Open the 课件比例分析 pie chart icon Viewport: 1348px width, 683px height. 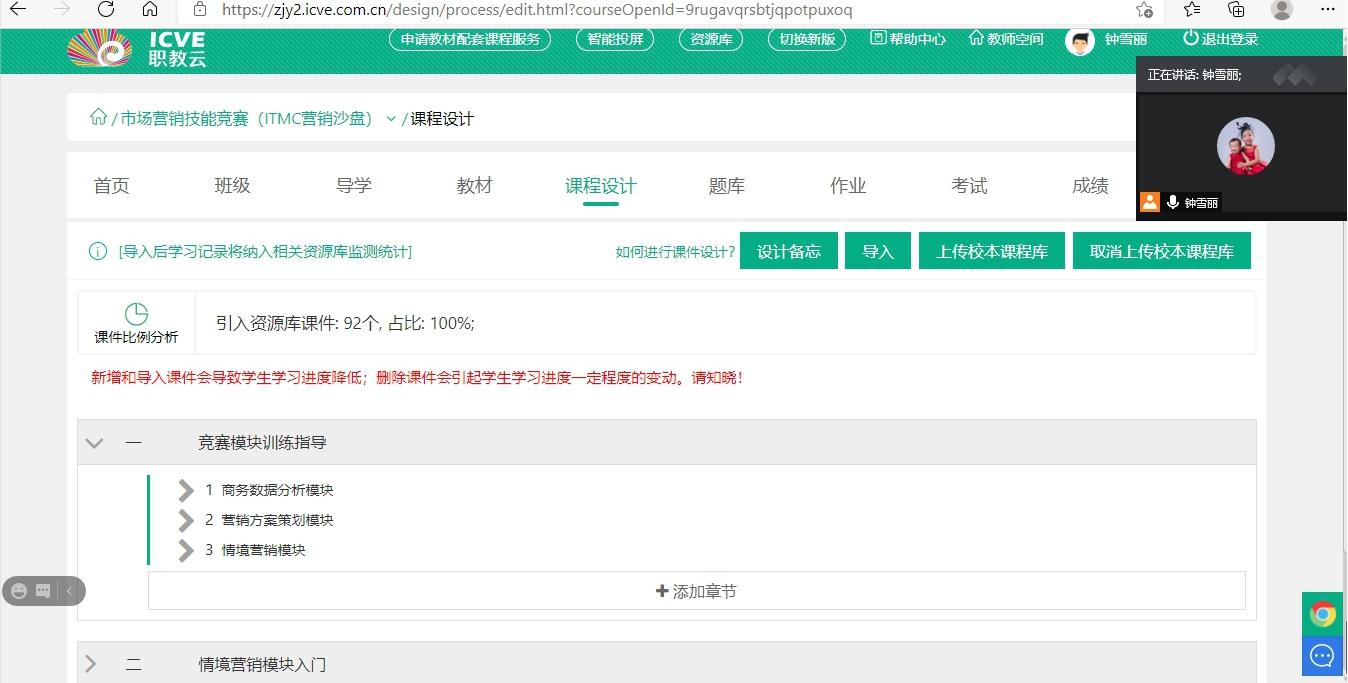point(136,313)
